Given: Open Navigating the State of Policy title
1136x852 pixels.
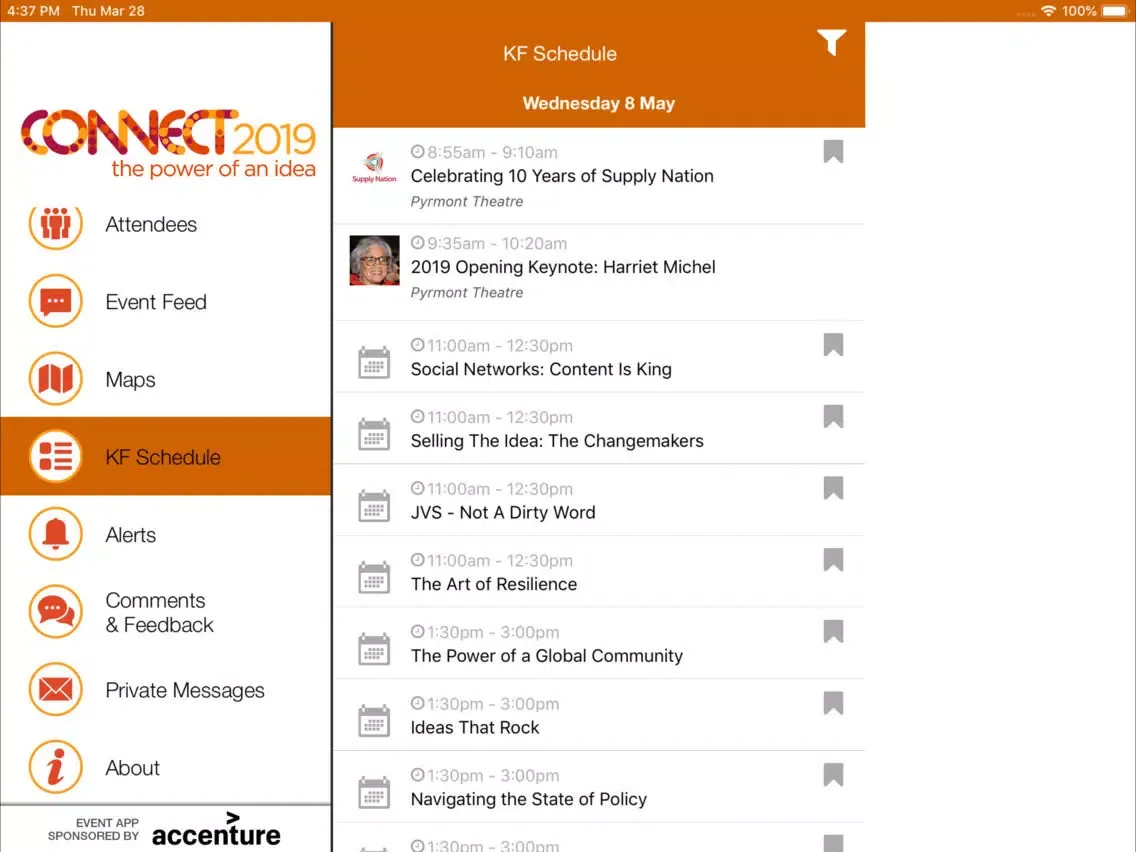Looking at the screenshot, I should tap(529, 800).
